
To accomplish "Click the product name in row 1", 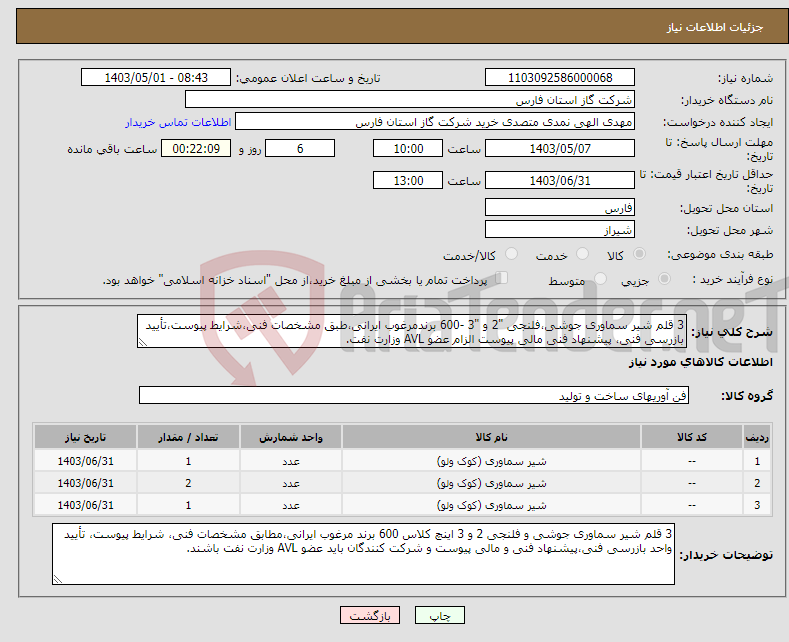I will coord(491,461).
